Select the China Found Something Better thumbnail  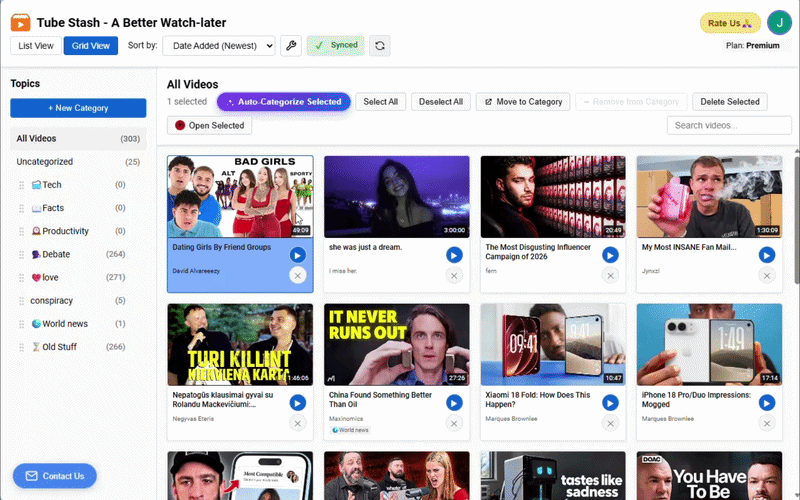[x=396, y=344]
